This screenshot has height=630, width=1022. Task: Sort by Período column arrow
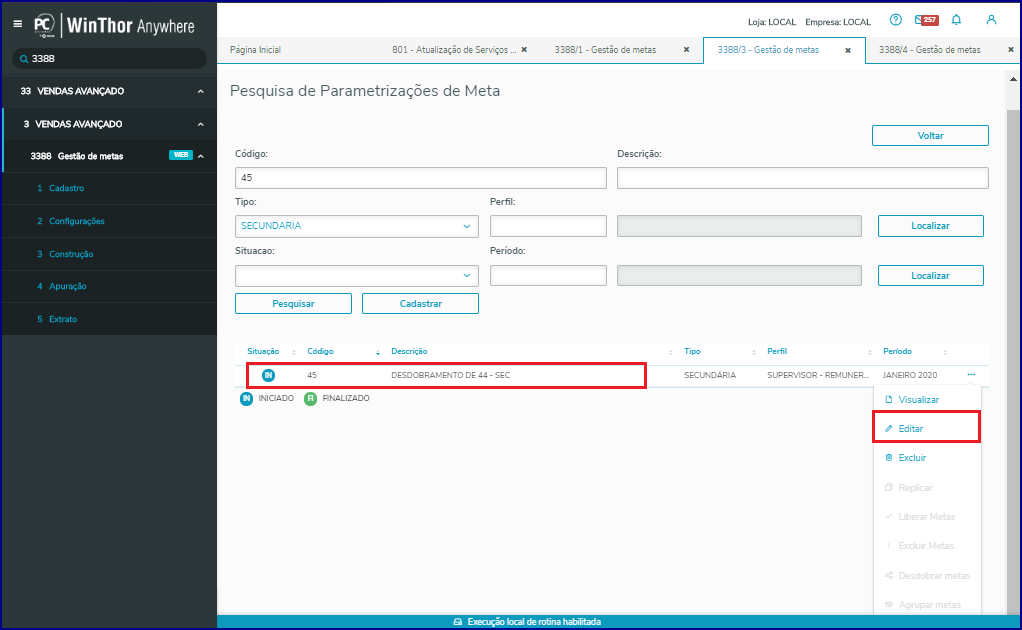click(x=944, y=352)
